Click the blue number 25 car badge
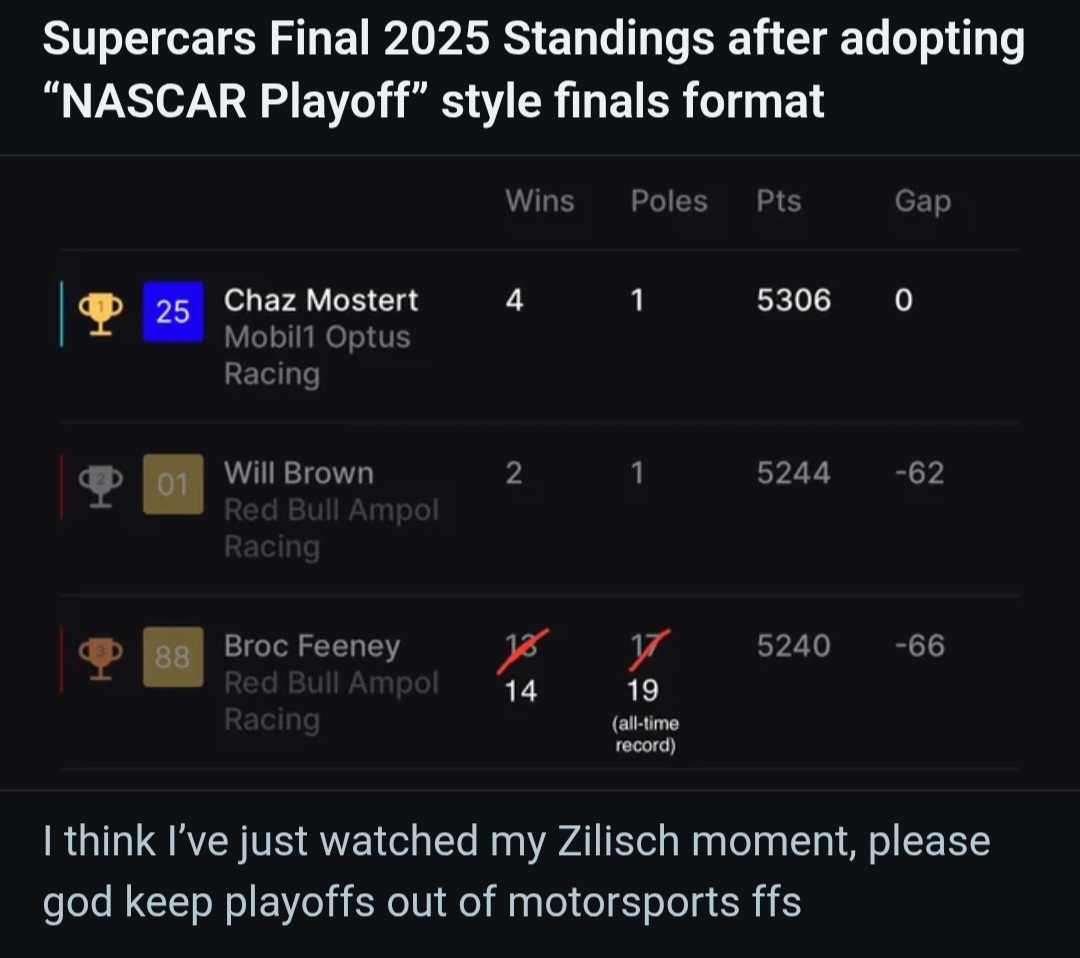Screen dimensions: 1080x958 (173, 312)
